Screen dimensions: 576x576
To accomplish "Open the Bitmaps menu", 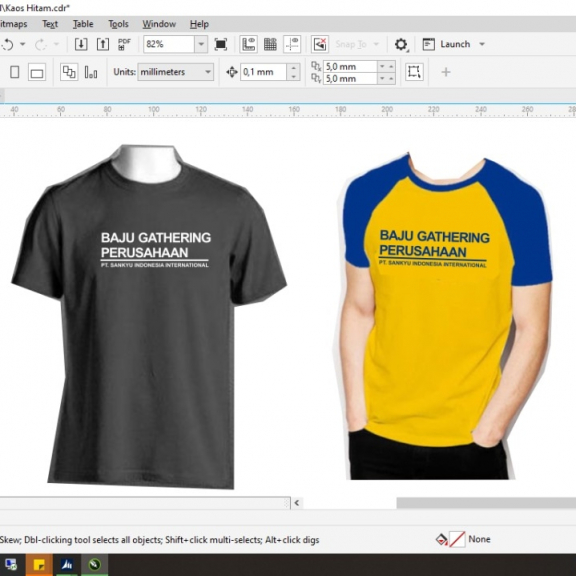I will [x=14, y=24].
